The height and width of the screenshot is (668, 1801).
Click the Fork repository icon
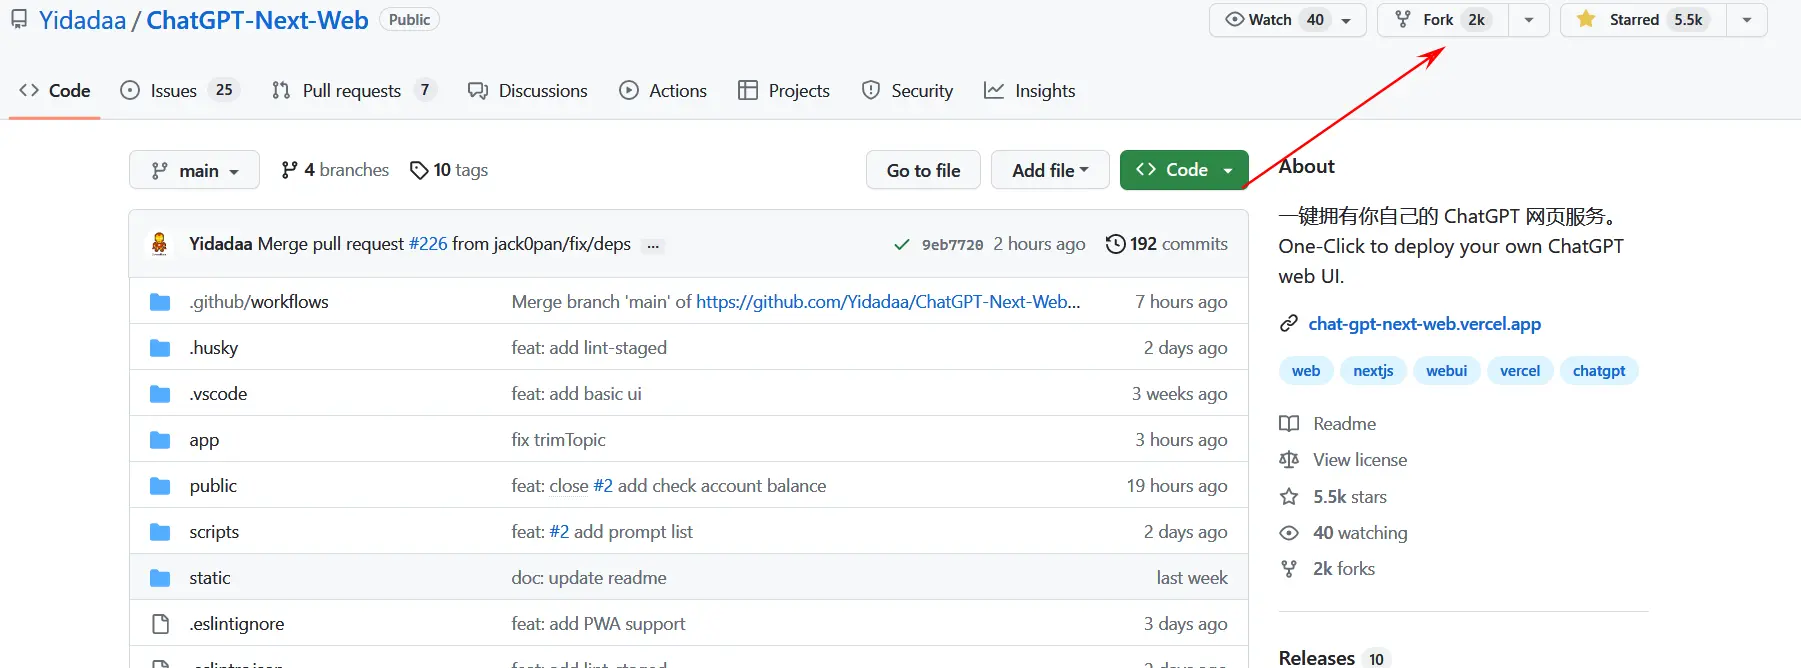click(x=1403, y=20)
